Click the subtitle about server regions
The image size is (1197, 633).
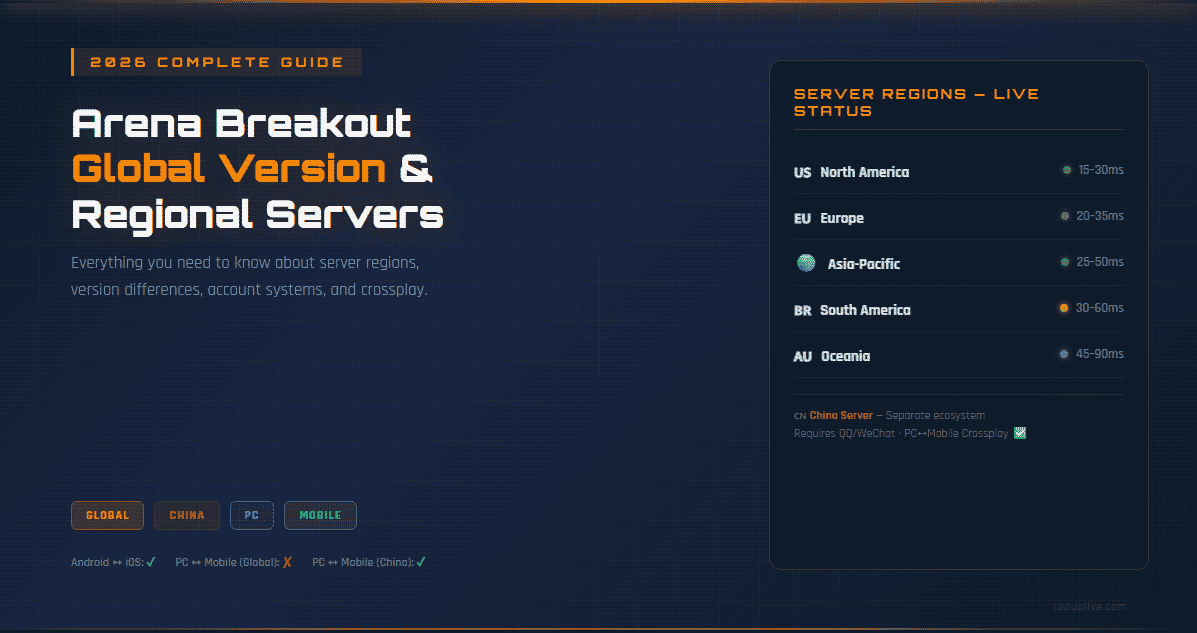coord(249,276)
